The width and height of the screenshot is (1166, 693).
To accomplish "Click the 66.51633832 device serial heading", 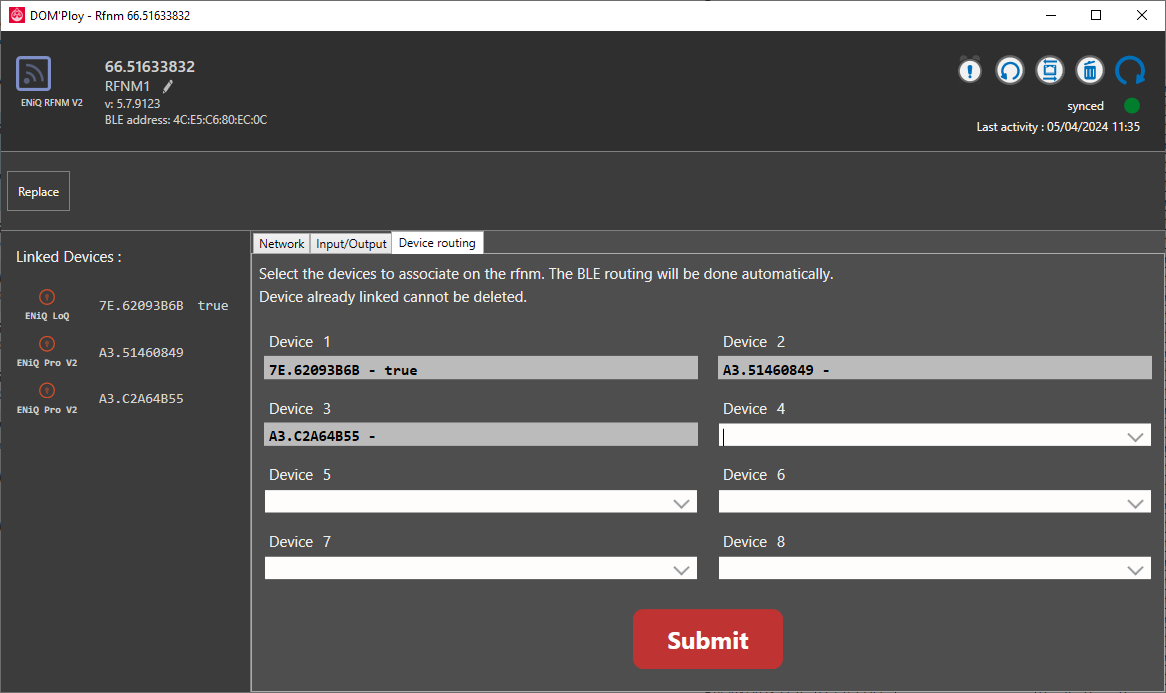I will (x=149, y=66).
